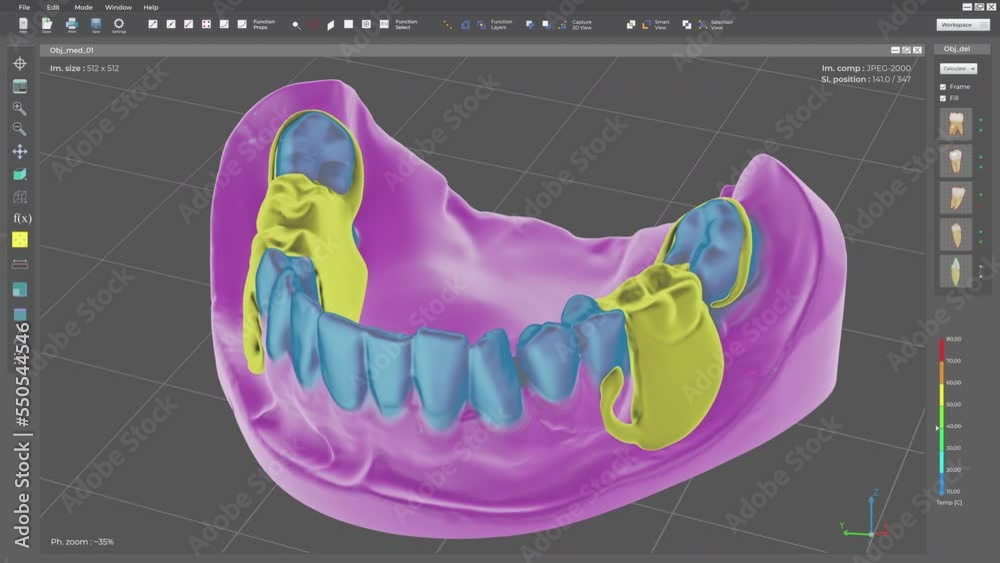
Task: Open the Window menu
Action: click(x=118, y=8)
